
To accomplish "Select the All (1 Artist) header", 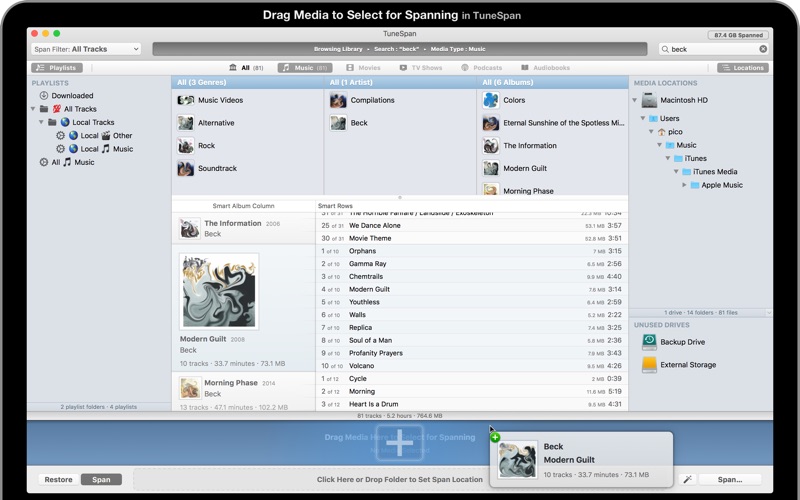I will coord(400,82).
